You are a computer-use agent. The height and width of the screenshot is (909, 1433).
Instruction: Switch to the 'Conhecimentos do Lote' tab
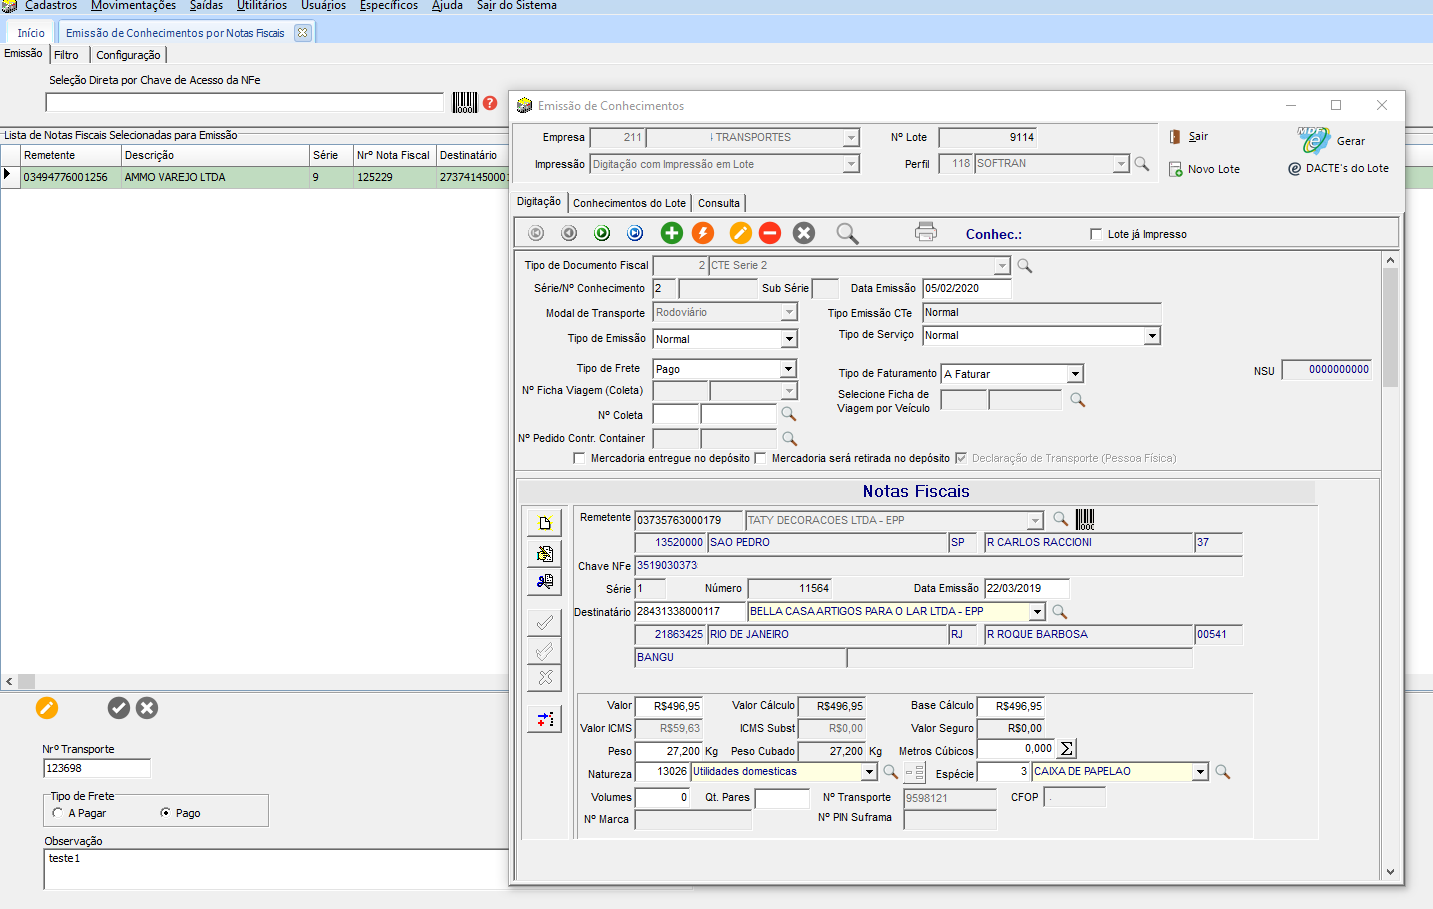629,203
